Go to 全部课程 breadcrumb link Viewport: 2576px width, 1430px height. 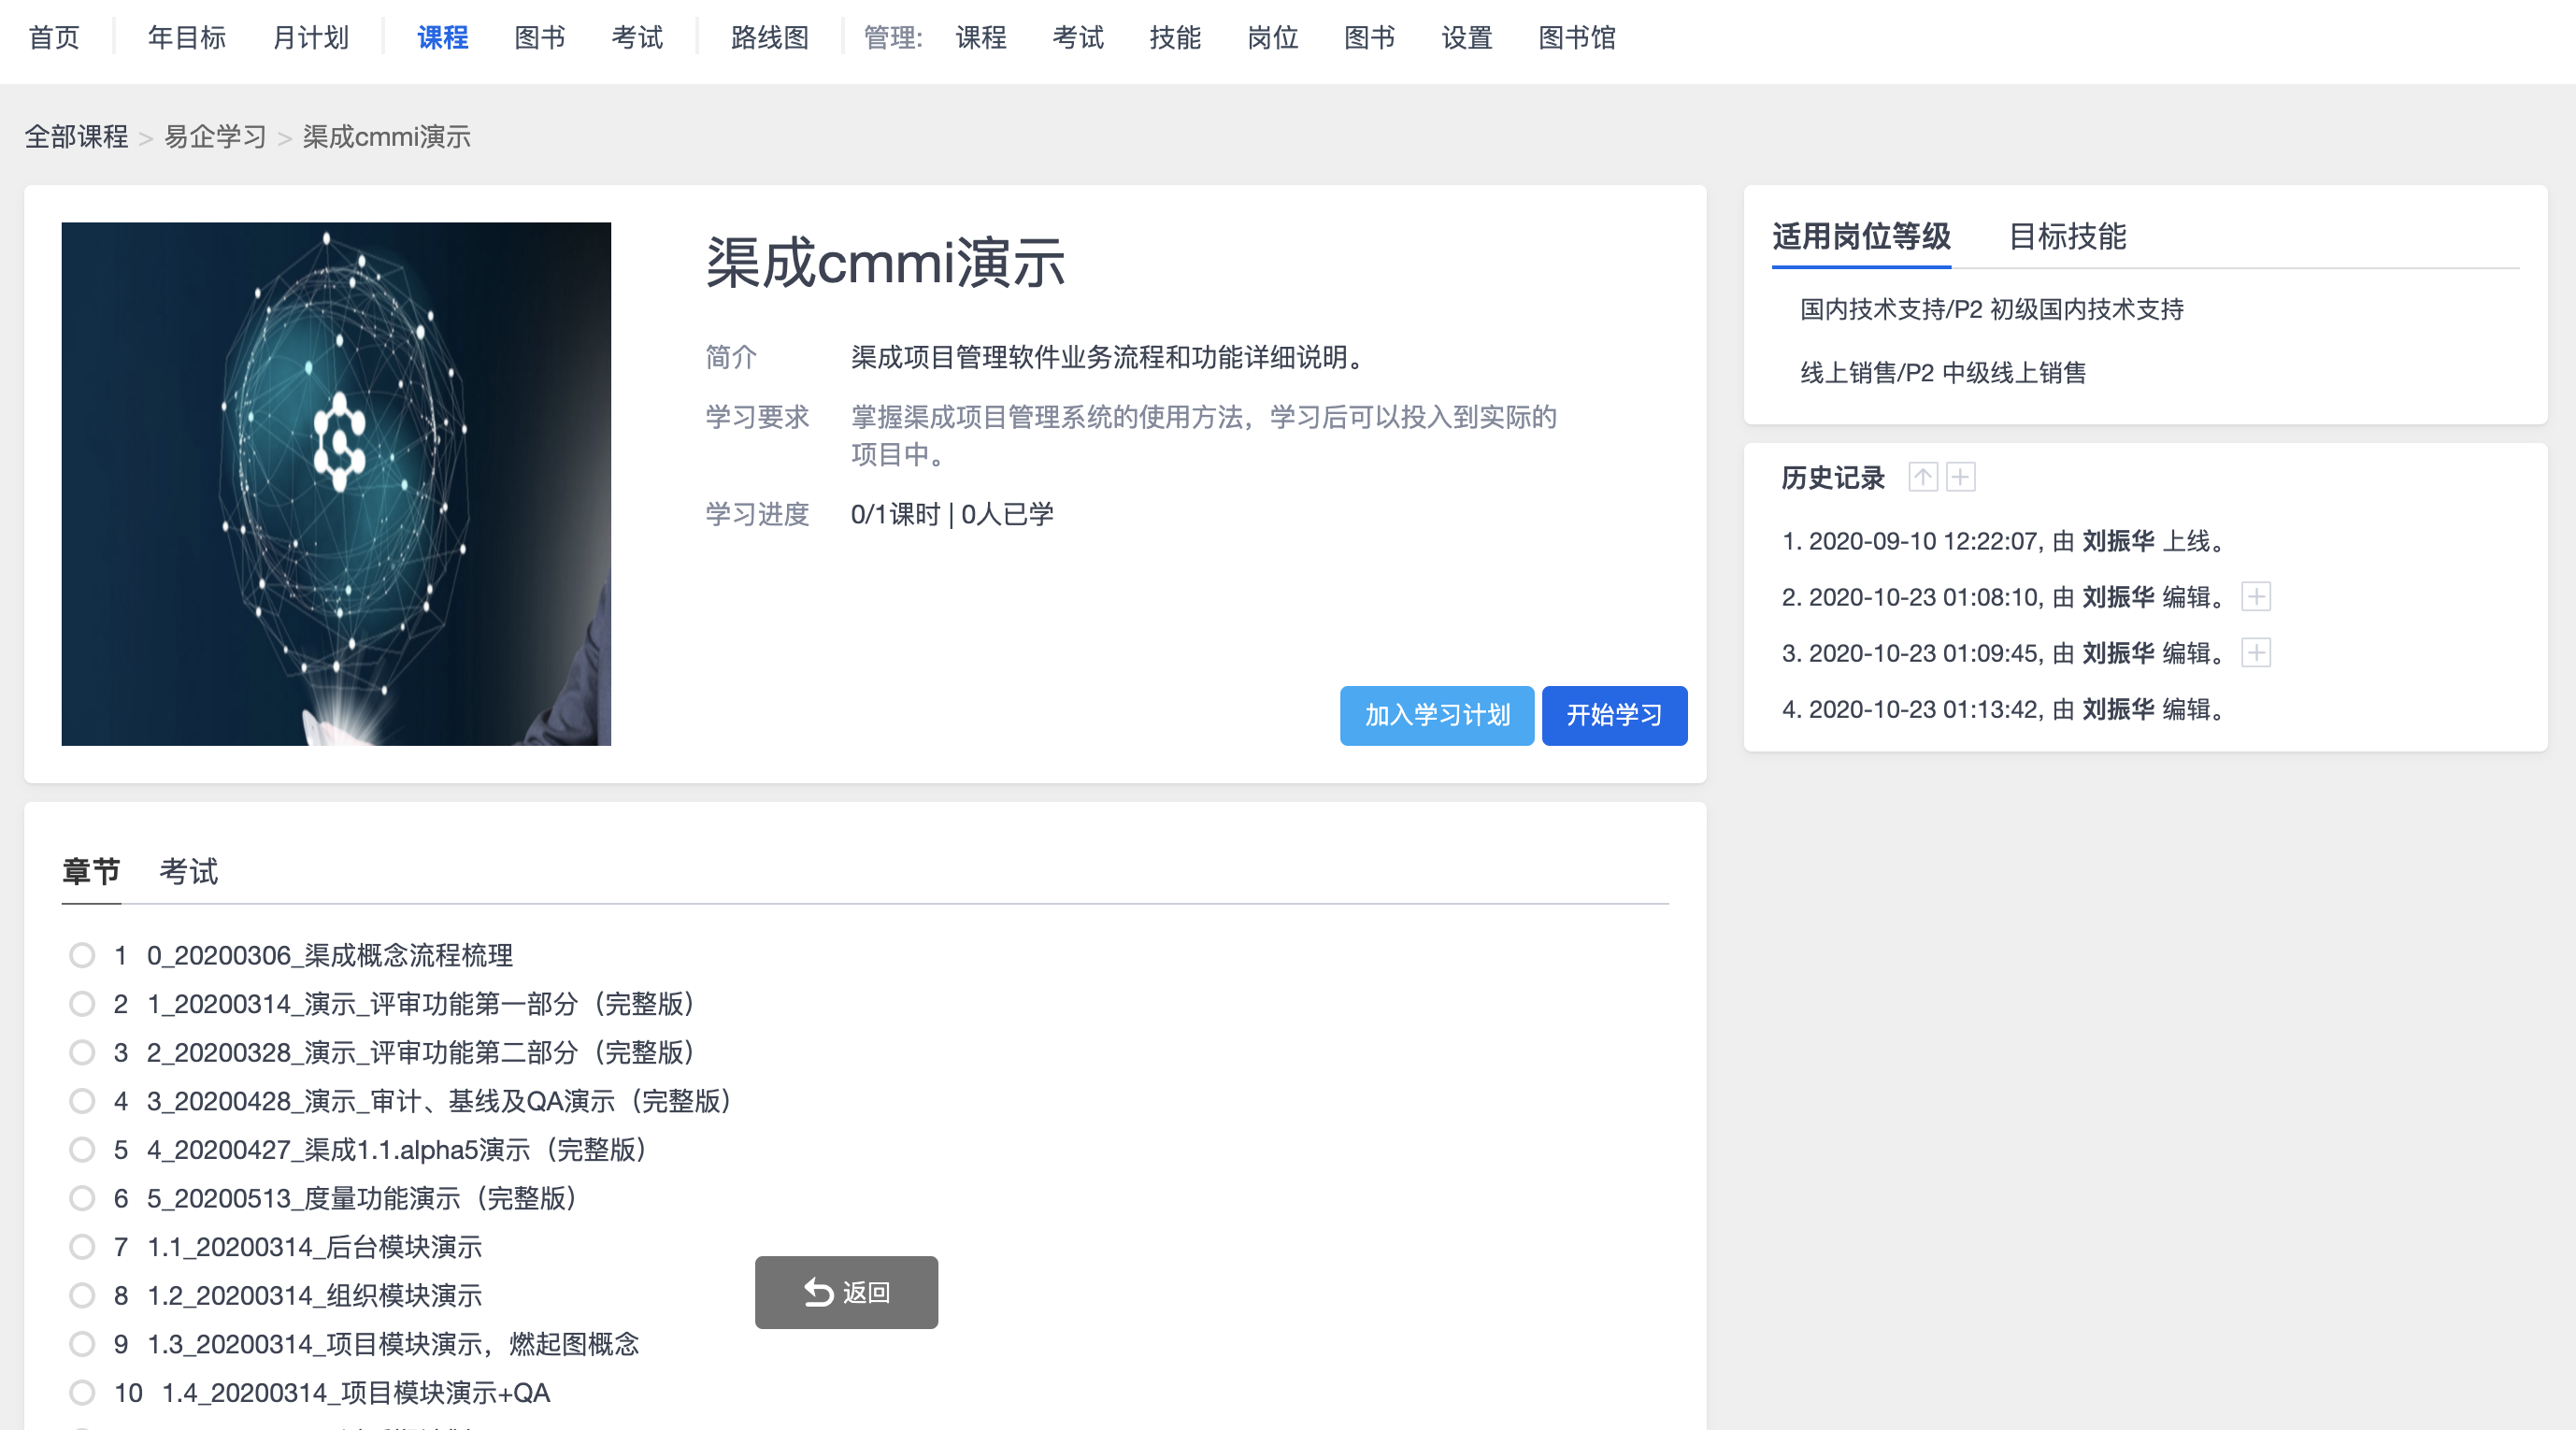[77, 137]
